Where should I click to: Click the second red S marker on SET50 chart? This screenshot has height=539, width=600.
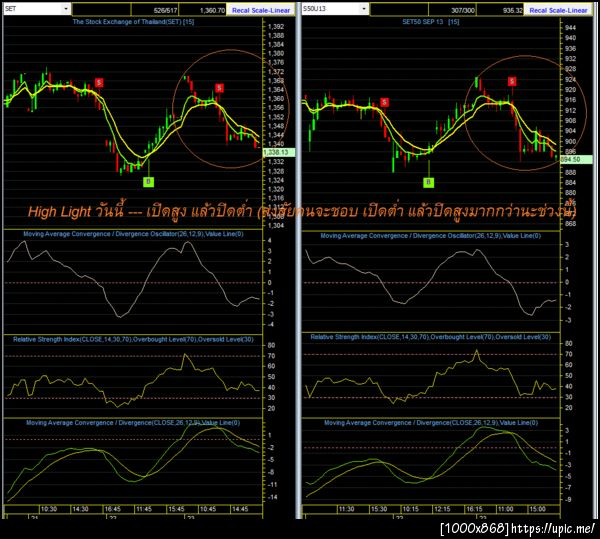(x=512, y=81)
